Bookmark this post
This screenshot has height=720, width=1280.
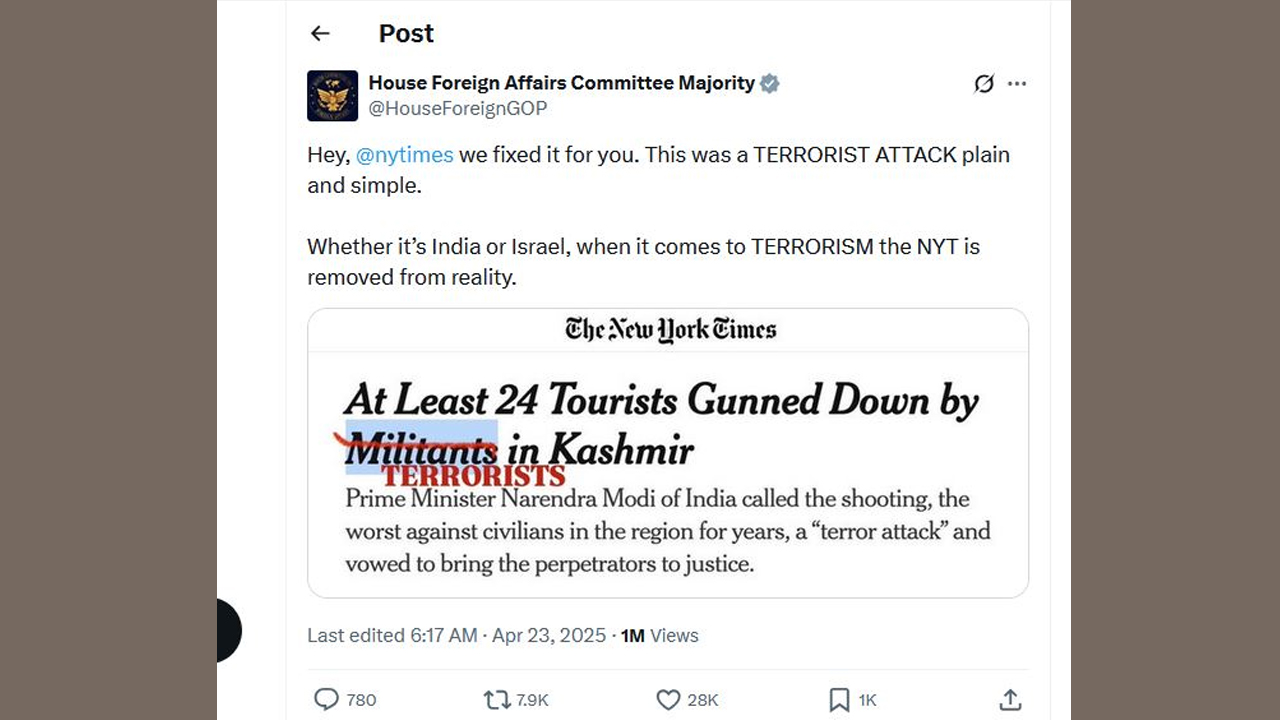(839, 699)
